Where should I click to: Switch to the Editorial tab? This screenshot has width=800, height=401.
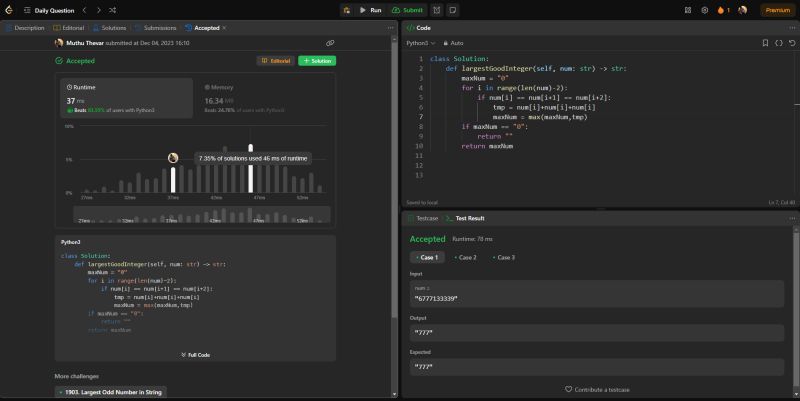pyautogui.click(x=69, y=28)
